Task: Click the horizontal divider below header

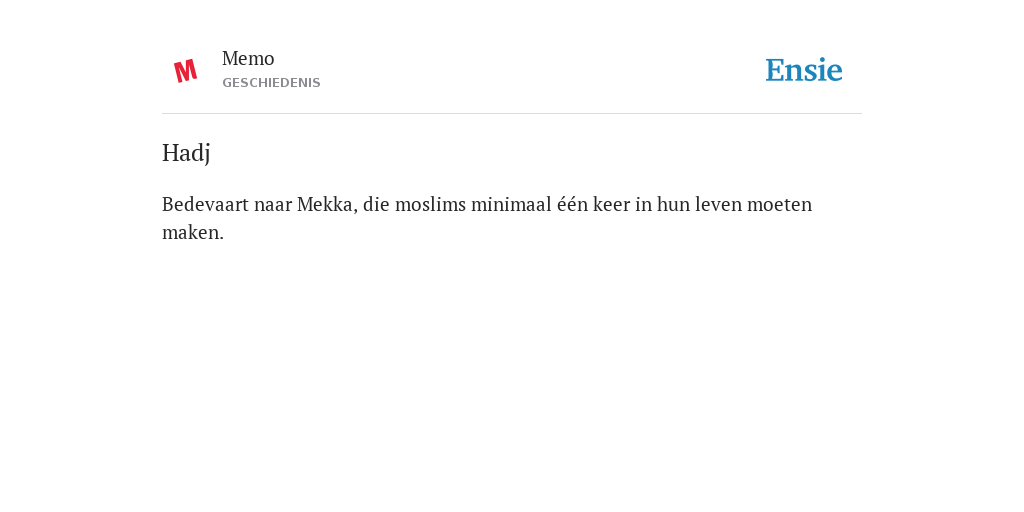Action: click(x=512, y=114)
